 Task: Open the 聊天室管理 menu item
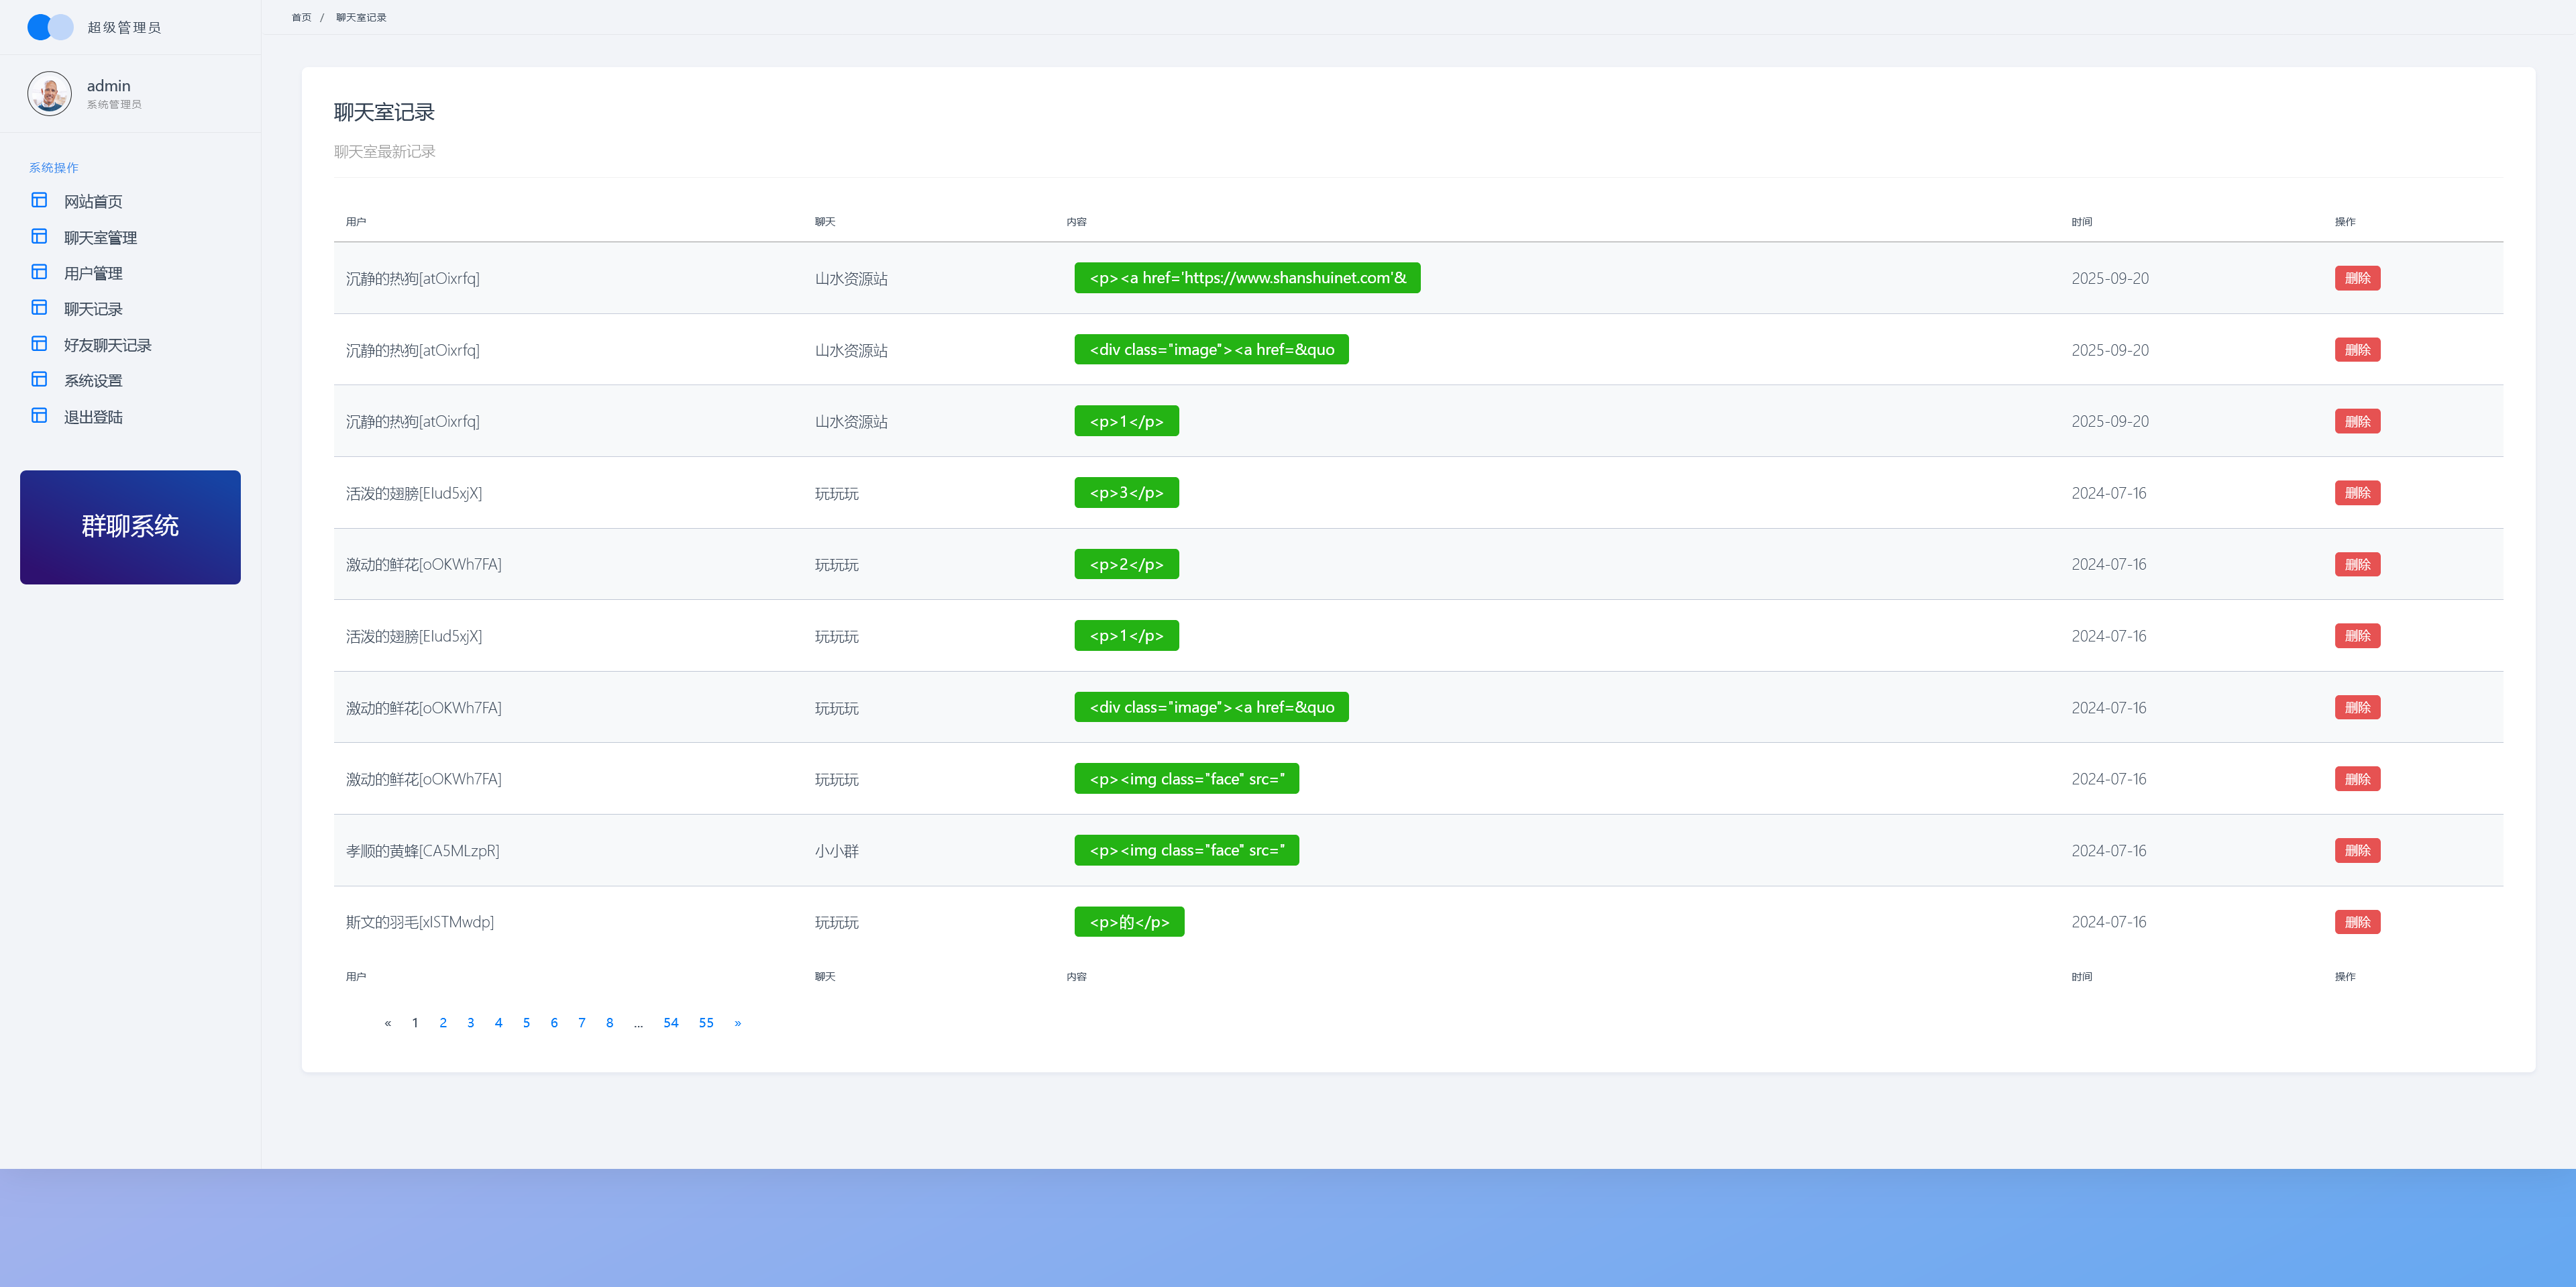click(100, 238)
